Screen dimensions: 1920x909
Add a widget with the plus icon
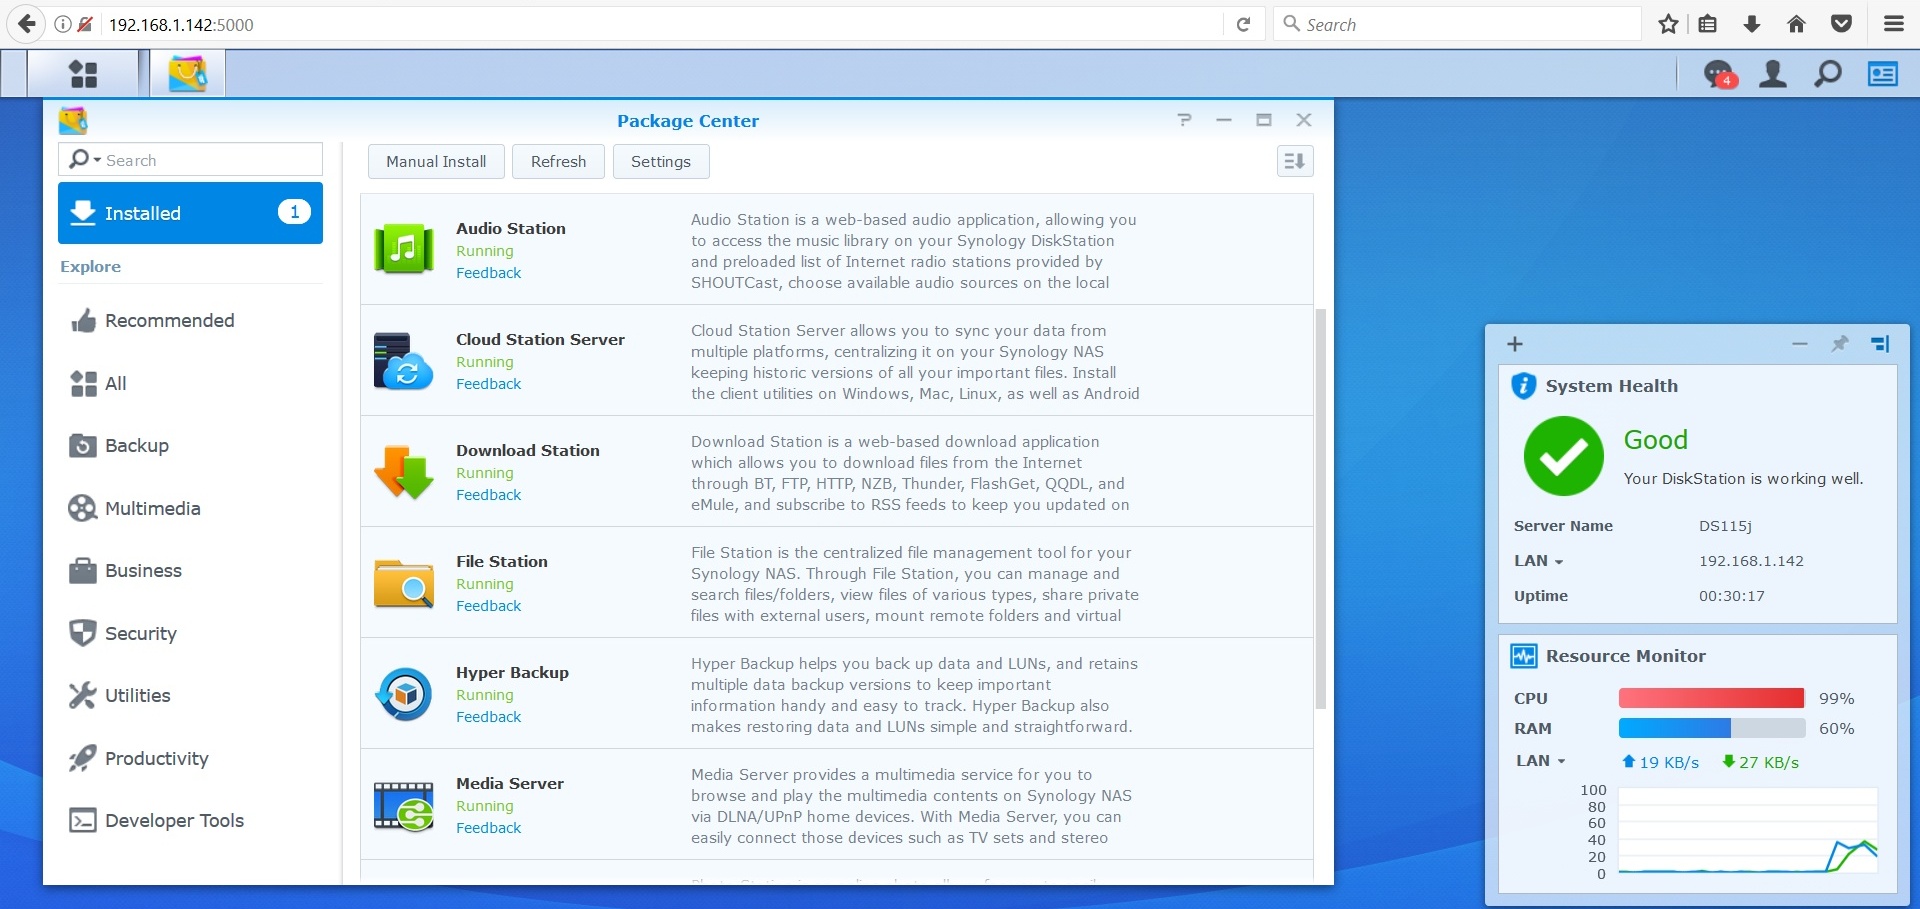coord(1515,344)
